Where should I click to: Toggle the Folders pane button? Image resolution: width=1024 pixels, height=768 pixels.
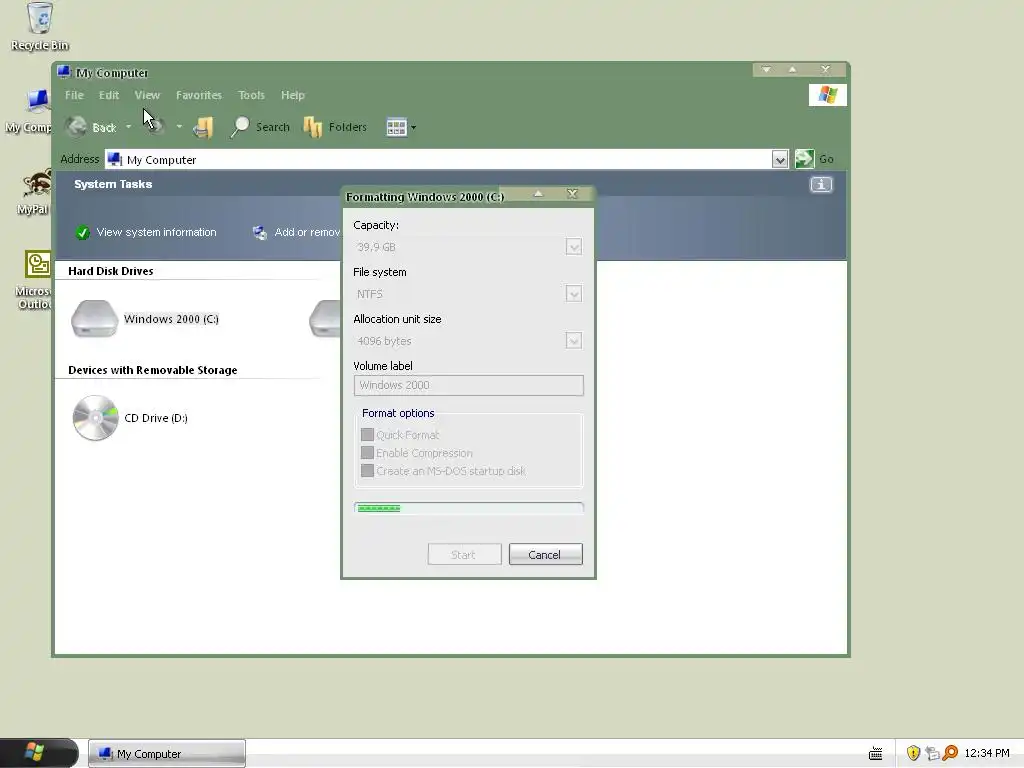point(335,127)
